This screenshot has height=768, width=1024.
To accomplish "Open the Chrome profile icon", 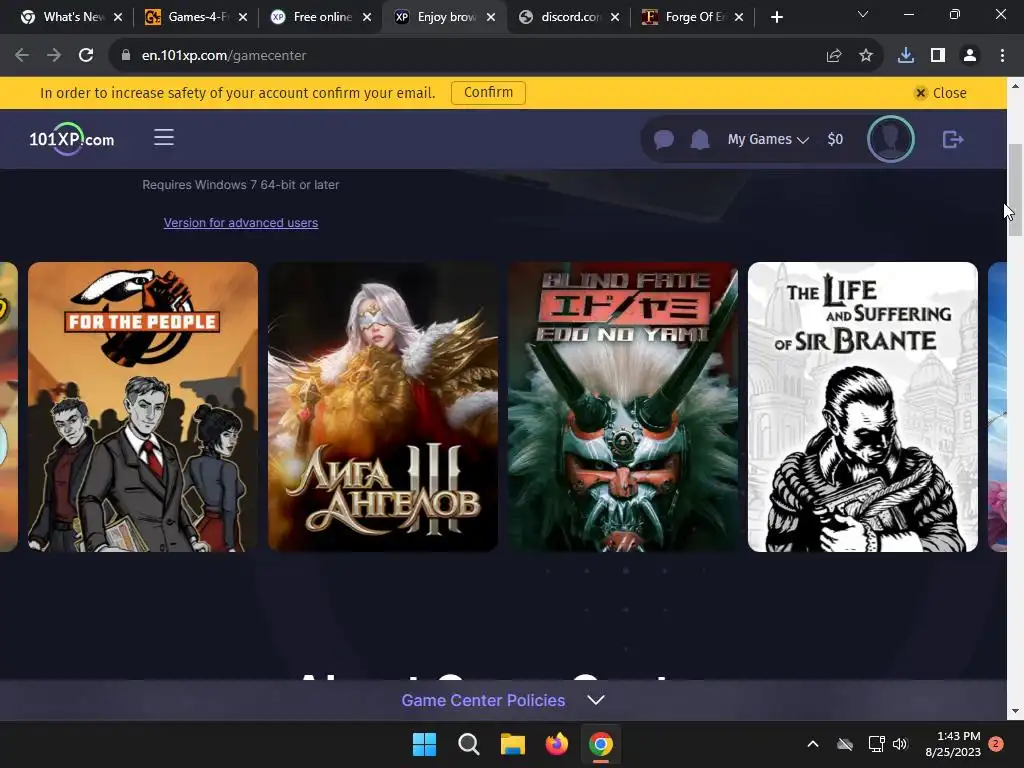I will pyautogui.click(x=970, y=56).
